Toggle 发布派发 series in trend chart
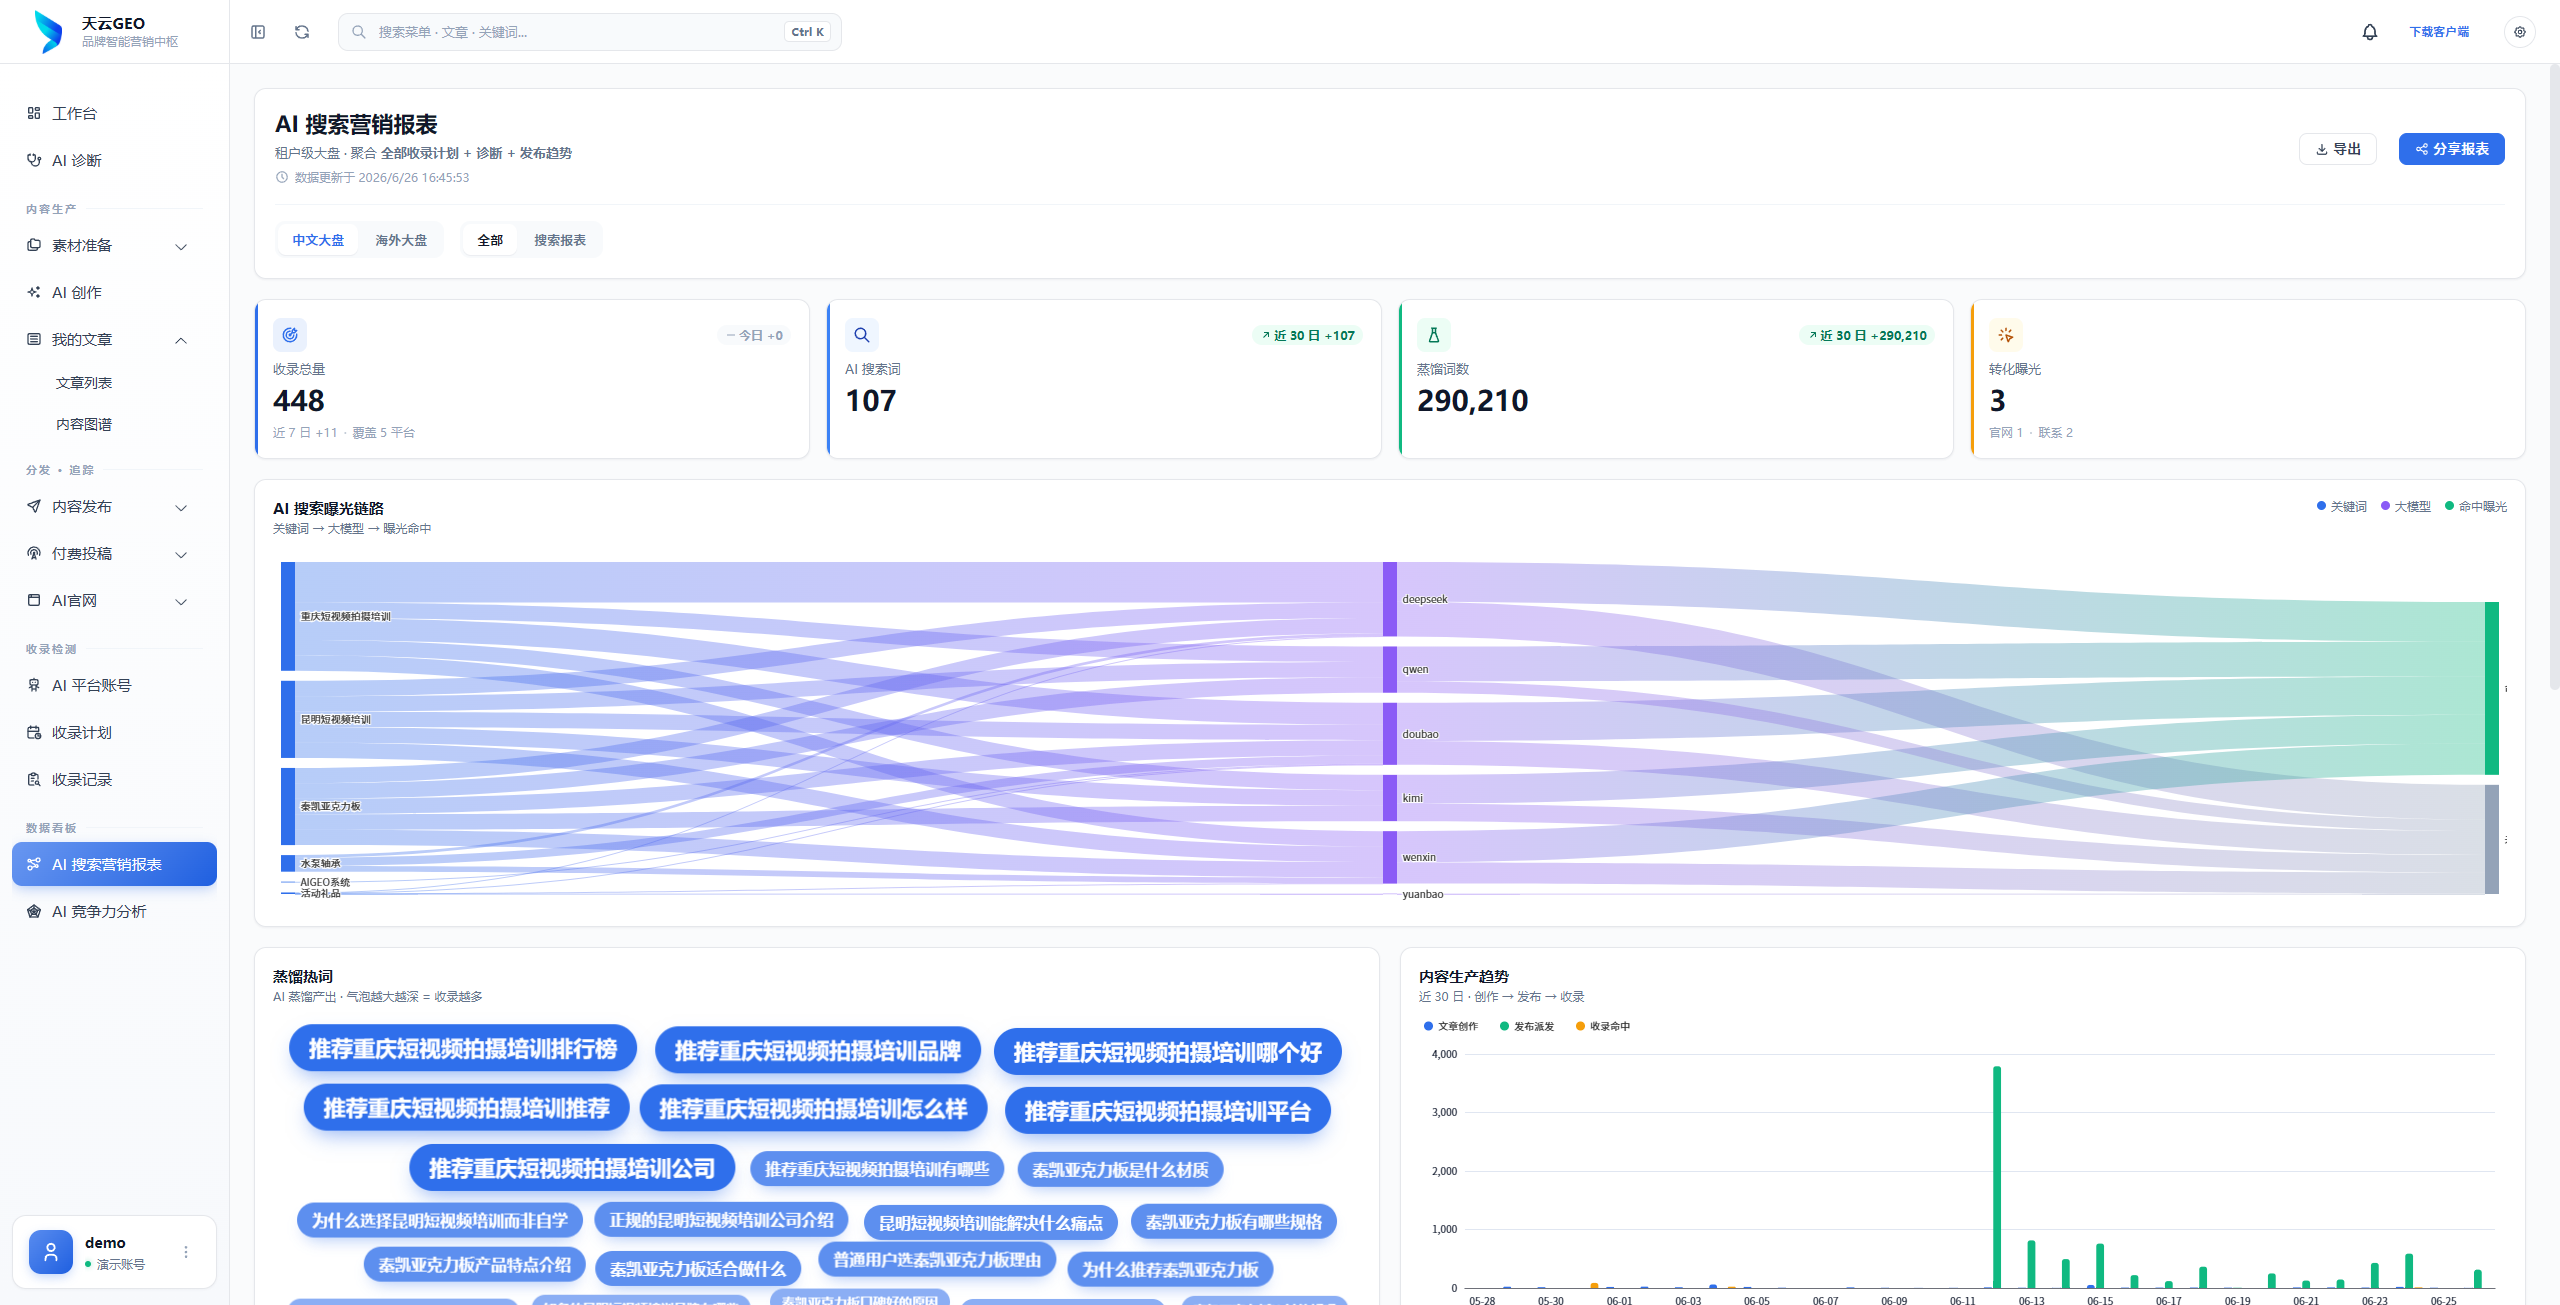This screenshot has height=1305, width=2560. tap(1527, 1026)
